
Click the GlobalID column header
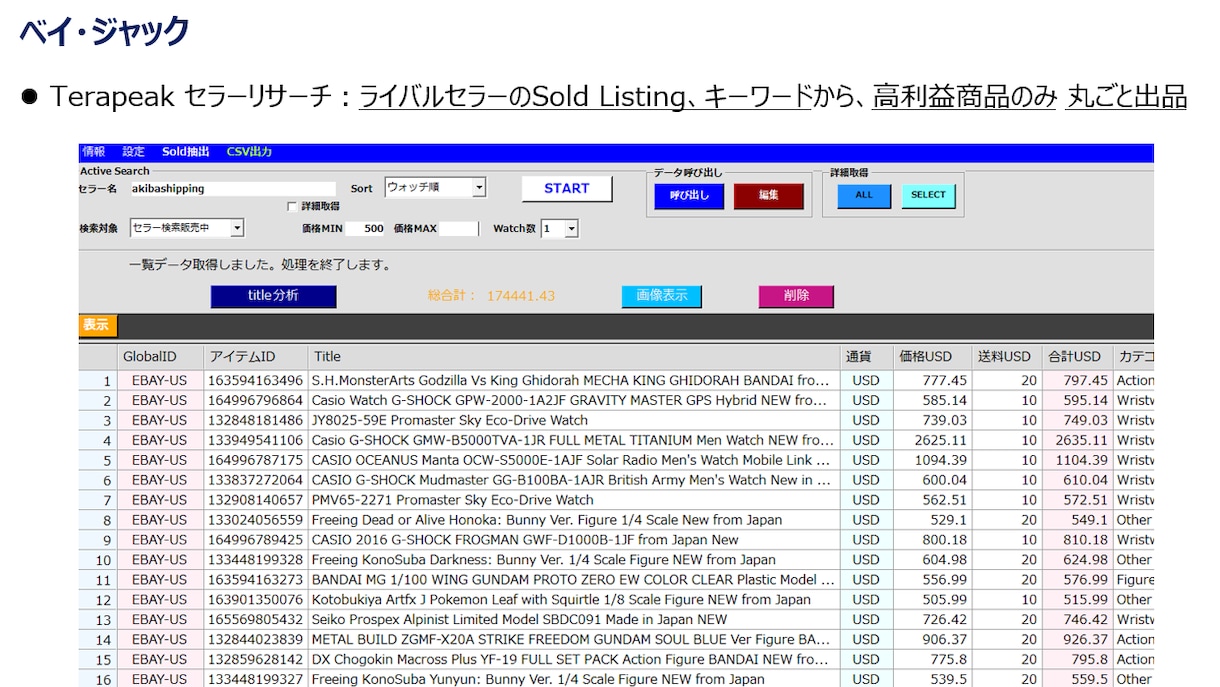[x=160, y=356]
